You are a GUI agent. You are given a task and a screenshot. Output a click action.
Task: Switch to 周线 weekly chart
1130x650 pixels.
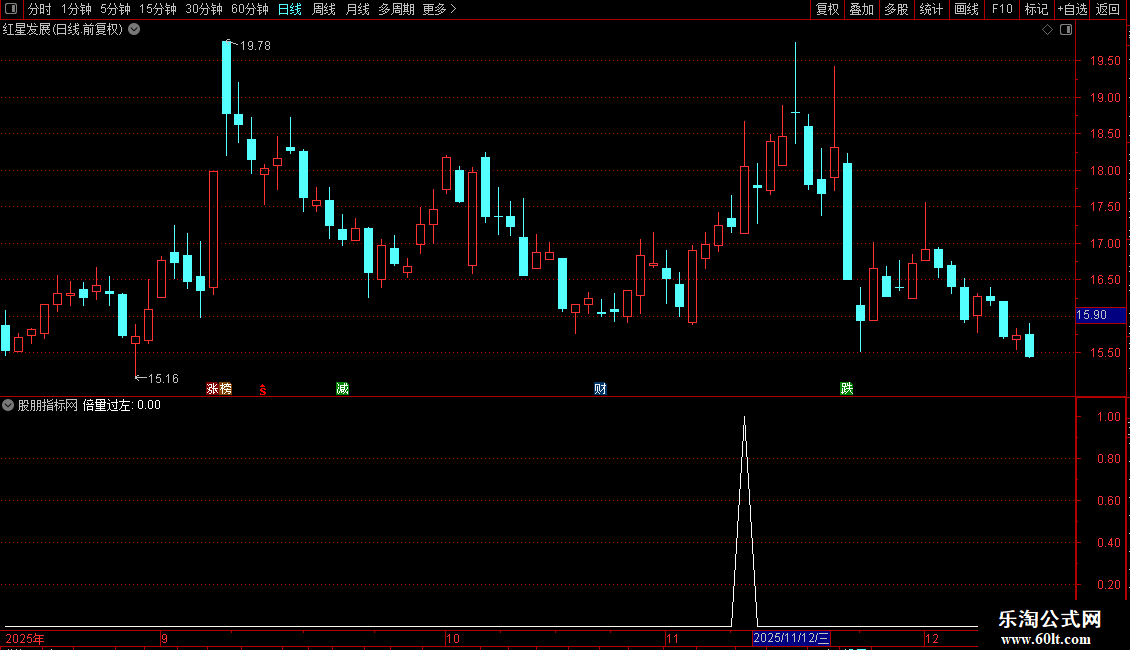click(x=324, y=9)
